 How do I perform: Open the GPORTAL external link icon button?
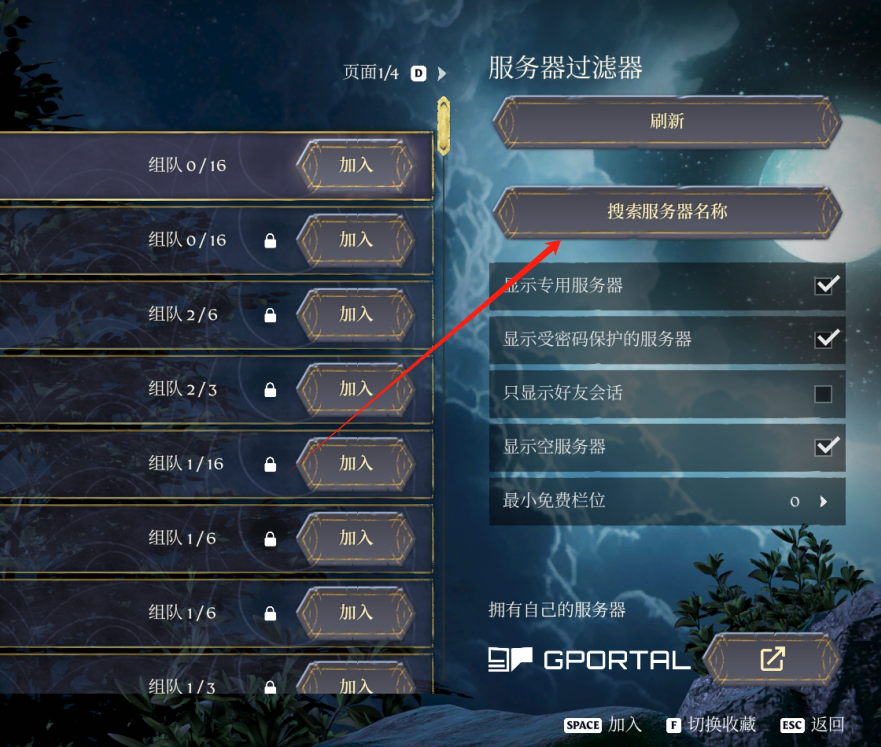pyautogui.click(x=772, y=659)
